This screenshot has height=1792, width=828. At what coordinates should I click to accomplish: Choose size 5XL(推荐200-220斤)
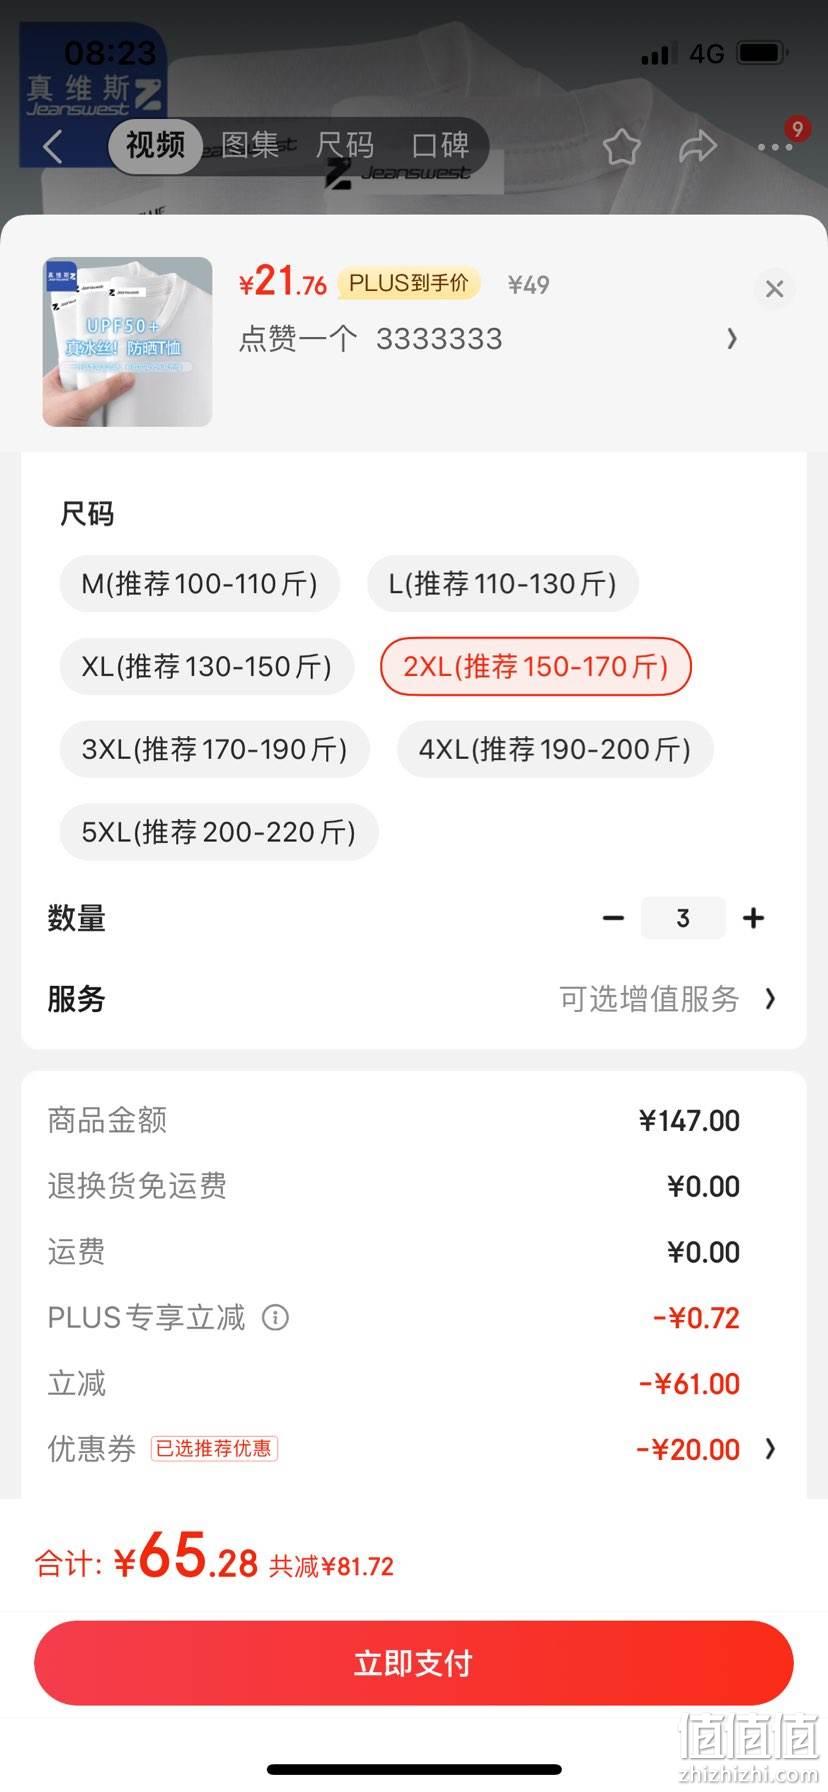pos(219,833)
